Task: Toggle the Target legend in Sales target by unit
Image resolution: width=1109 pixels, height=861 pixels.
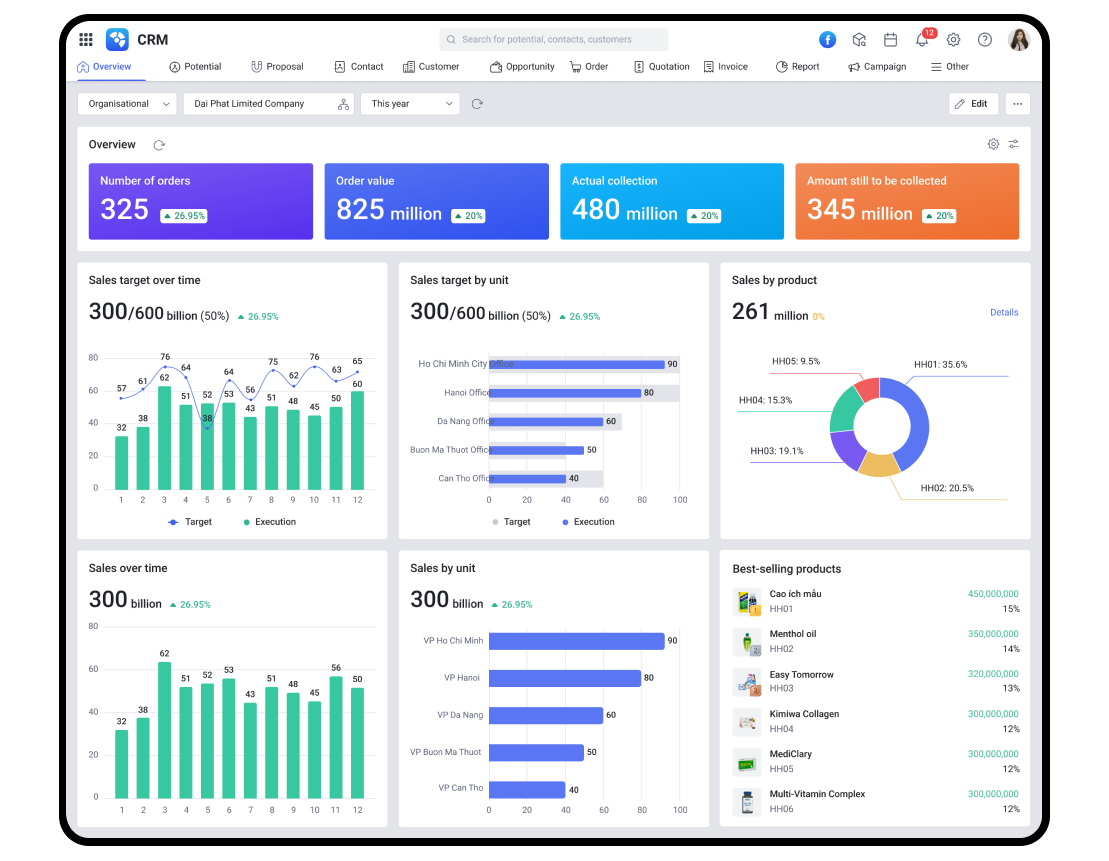Action: tap(512, 521)
